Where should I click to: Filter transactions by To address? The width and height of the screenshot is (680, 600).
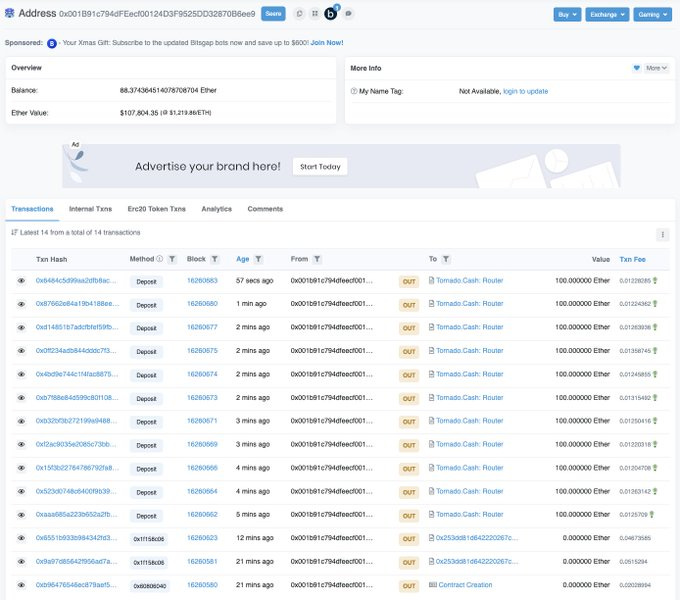point(446,259)
